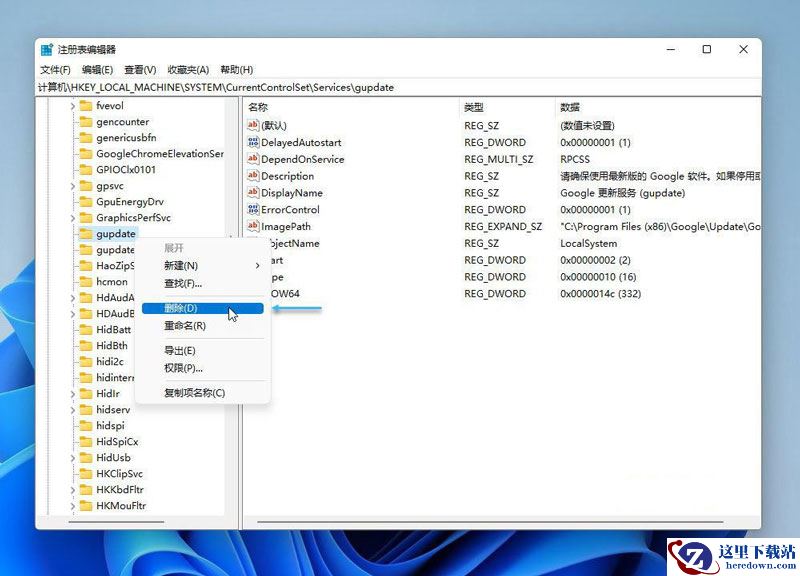Expand the HKMouFltr tree node
Viewport: 800px width, 576px height.
[x=72, y=506]
